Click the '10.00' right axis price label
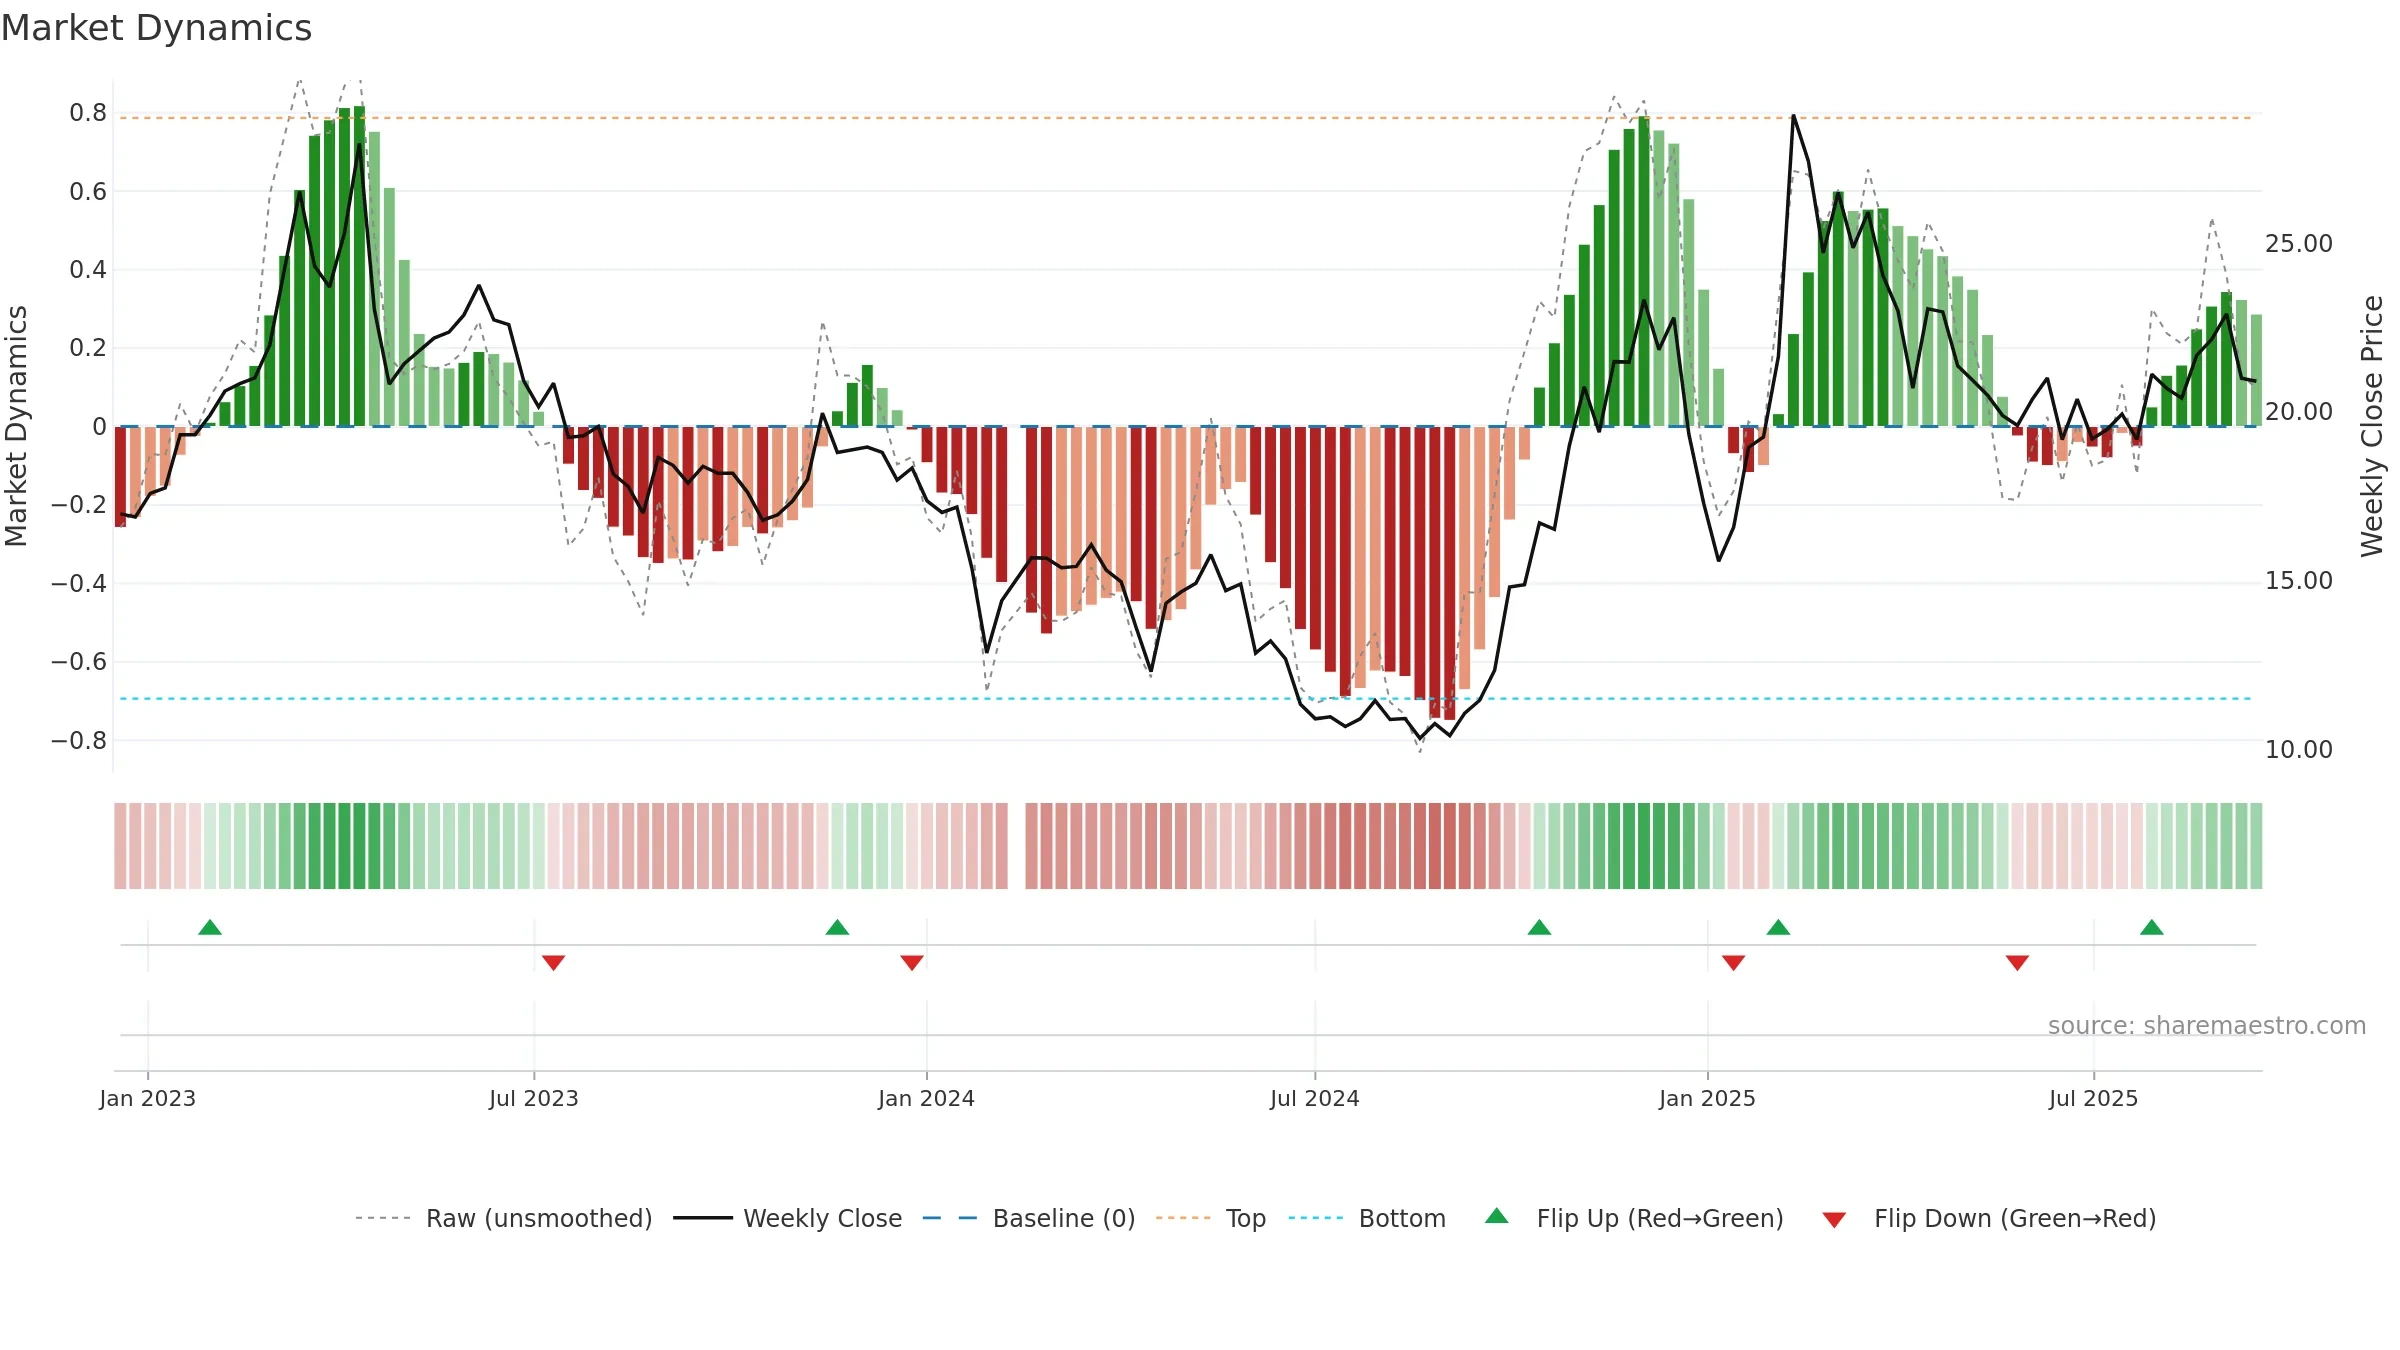Image resolution: width=2400 pixels, height=1350 pixels. (x=2299, y=750)
